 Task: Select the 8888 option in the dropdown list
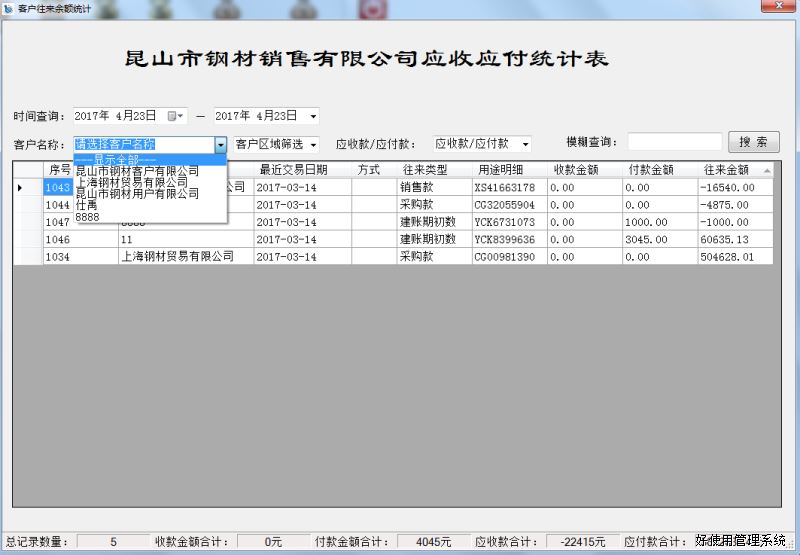coord(88,216)
